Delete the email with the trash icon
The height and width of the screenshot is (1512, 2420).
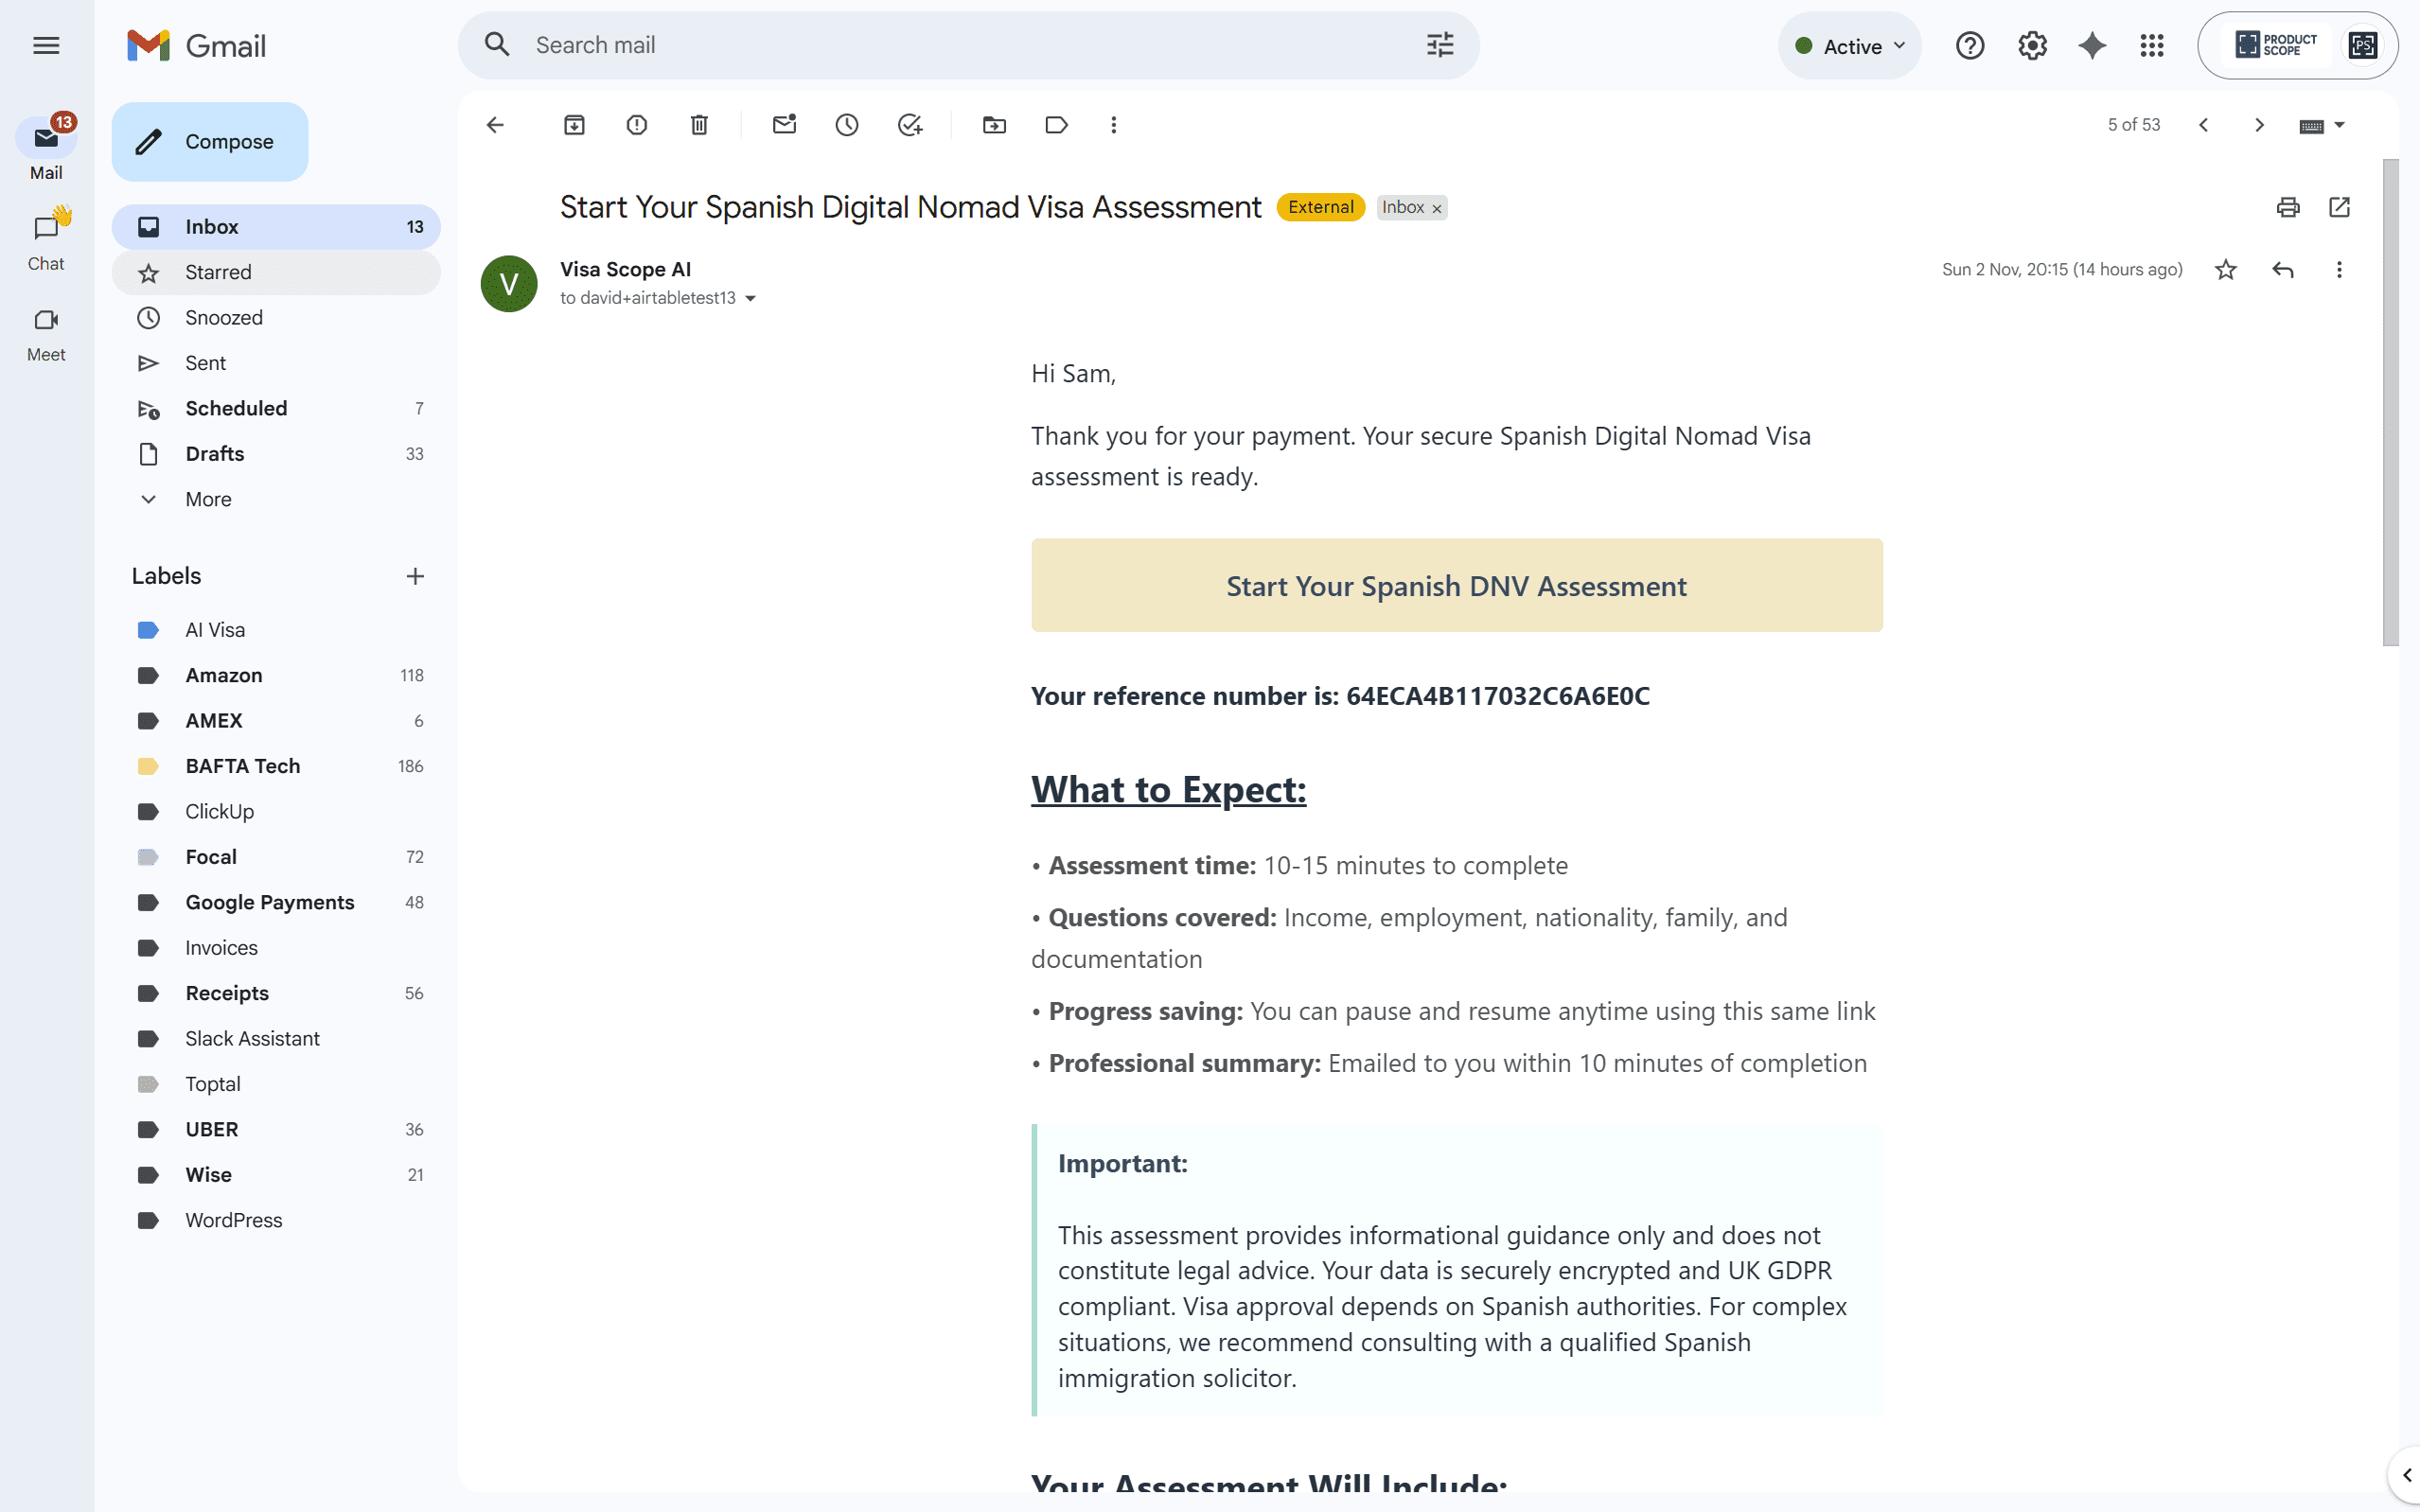click(699, 125)
